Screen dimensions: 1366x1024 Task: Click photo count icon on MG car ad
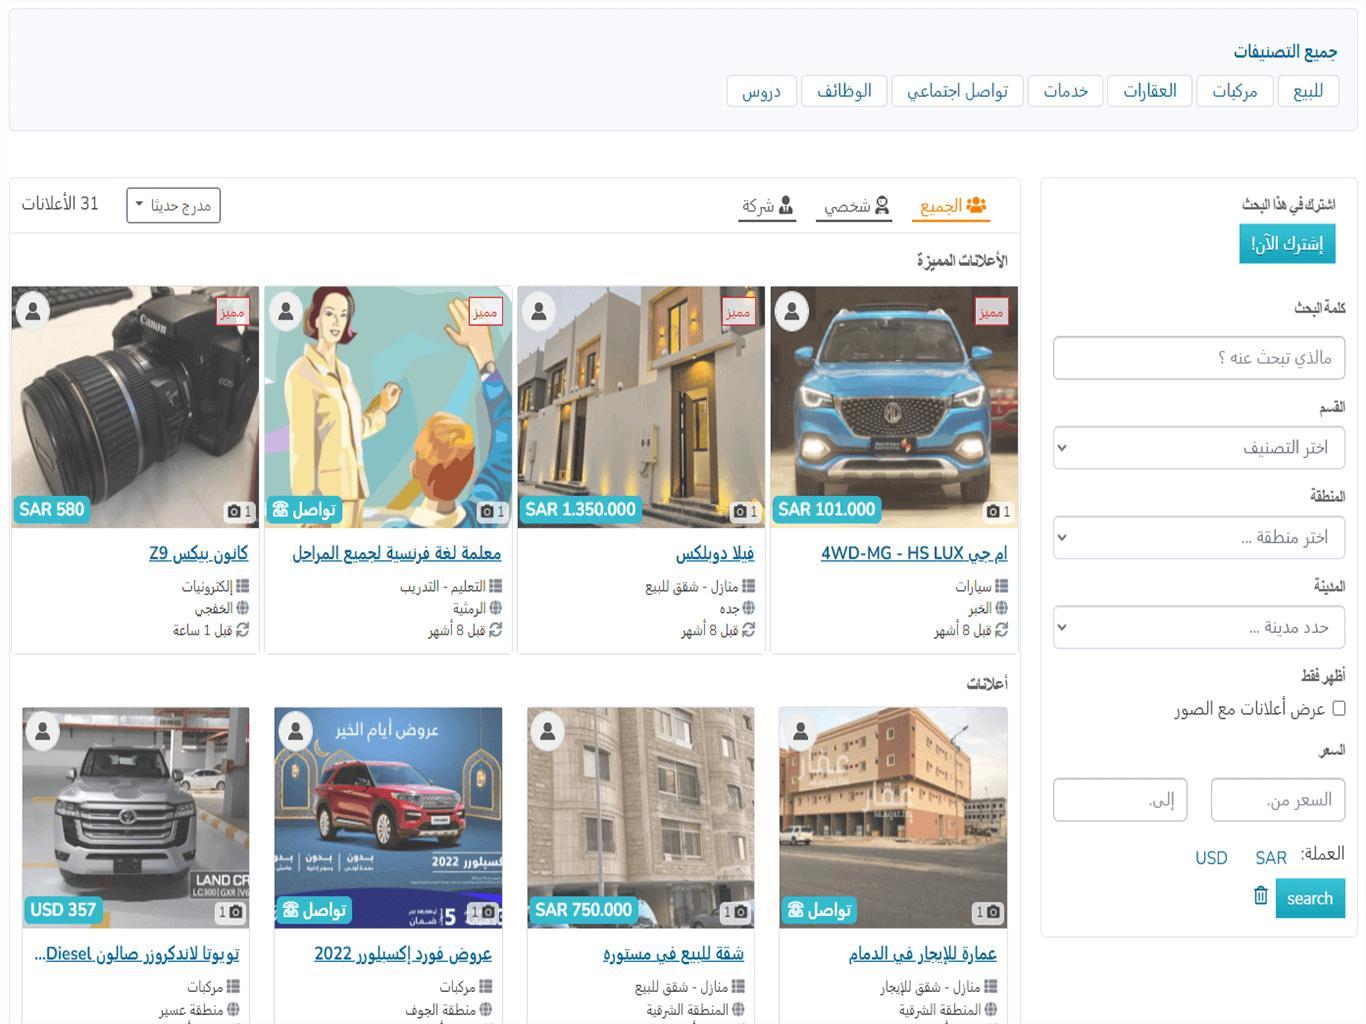[x=999, y=511]
